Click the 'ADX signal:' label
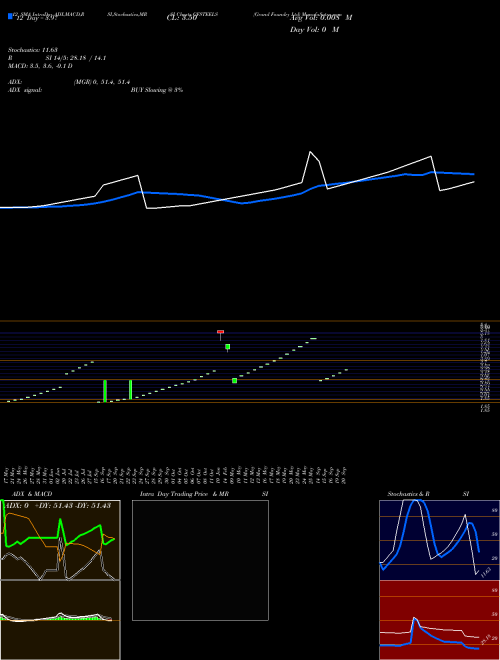The width and height of the screenshot is (500, 660). pyautogui.click(x=25, y=90)
